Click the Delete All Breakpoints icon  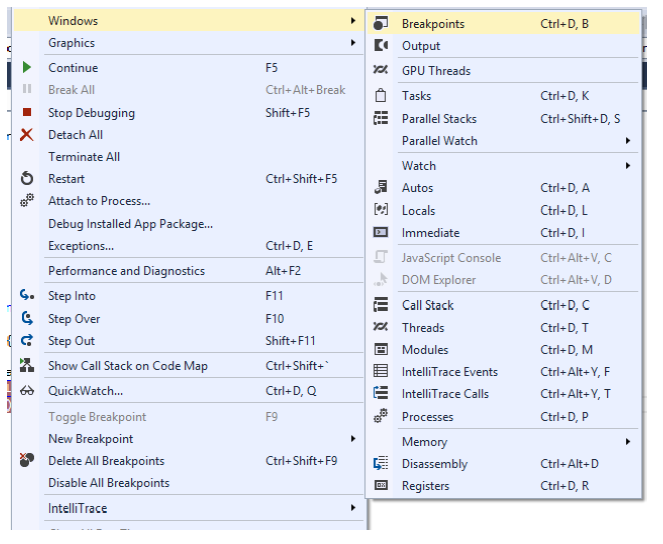point(27,461)
